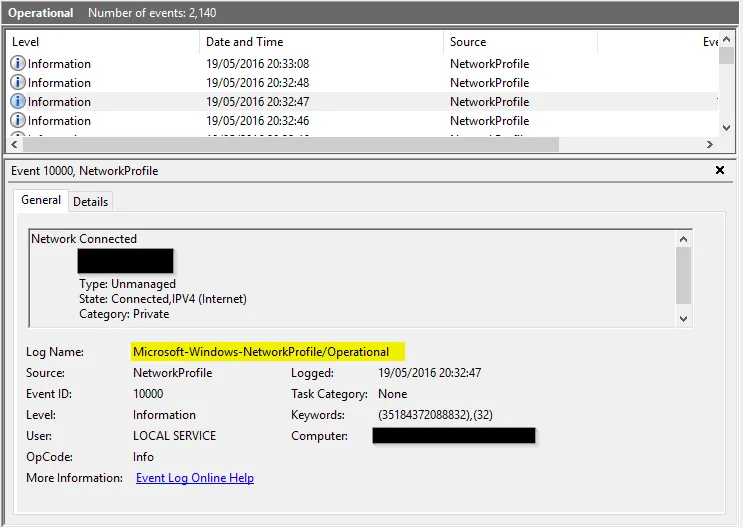This screenshot has height=528, width=743.
Task: Click the event list vertical scrollbar thumb
Action: [726, 55]
